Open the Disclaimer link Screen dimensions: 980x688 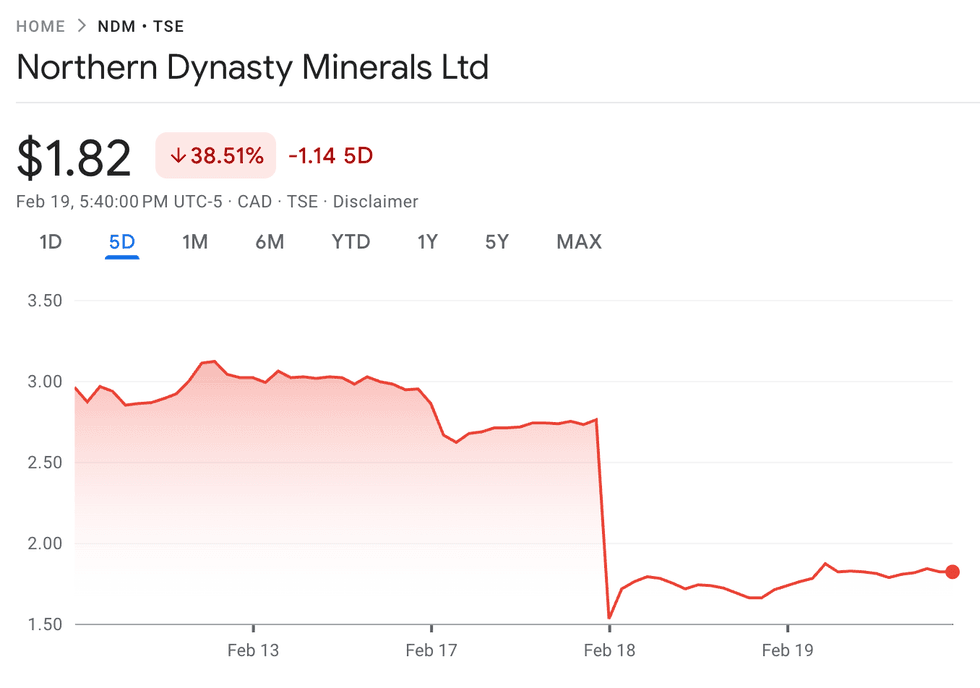(x=375, y=202)
